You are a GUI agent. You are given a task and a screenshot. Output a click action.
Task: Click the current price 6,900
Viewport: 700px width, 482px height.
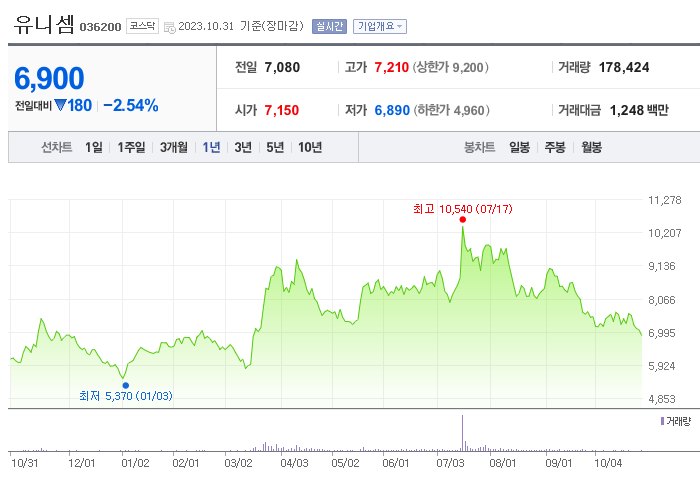49,79
